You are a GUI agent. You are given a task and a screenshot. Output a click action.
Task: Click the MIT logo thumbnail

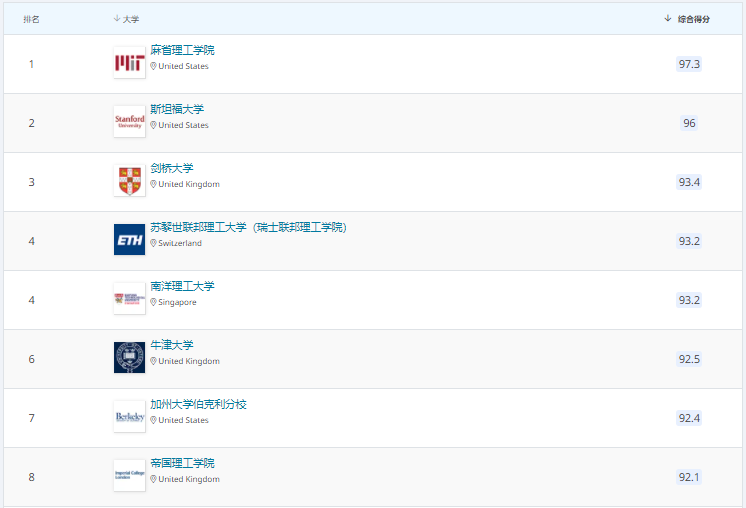(x=129, y=63)
